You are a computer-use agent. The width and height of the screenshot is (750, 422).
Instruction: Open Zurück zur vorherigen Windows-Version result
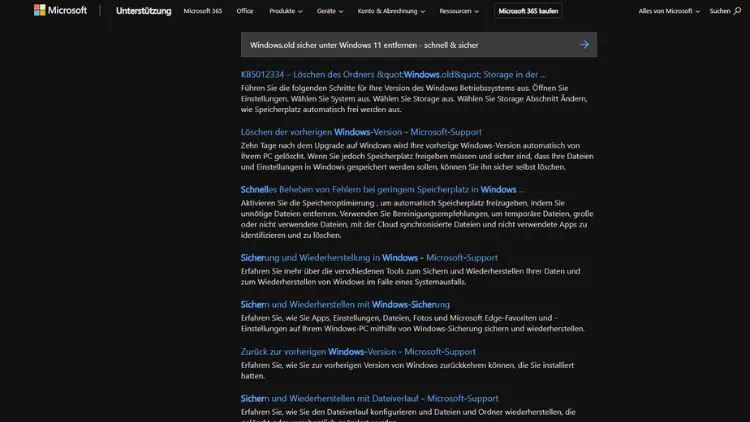358,351
